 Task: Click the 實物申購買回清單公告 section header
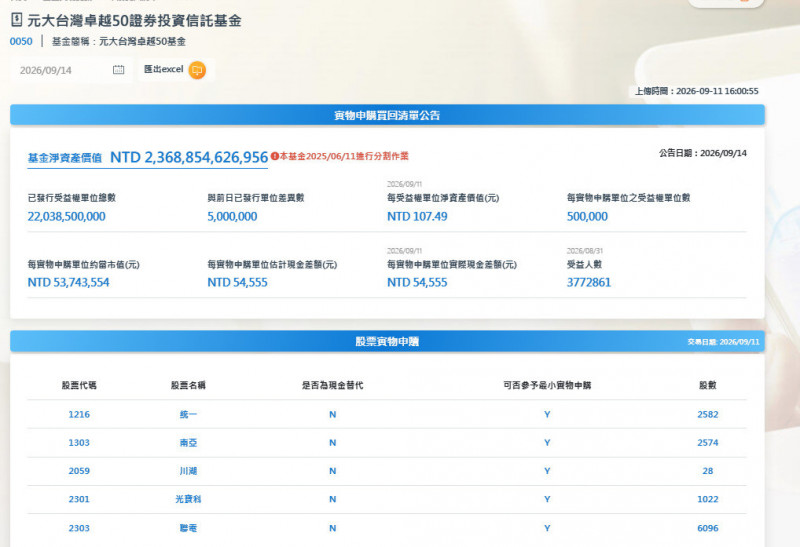[387, 115]
